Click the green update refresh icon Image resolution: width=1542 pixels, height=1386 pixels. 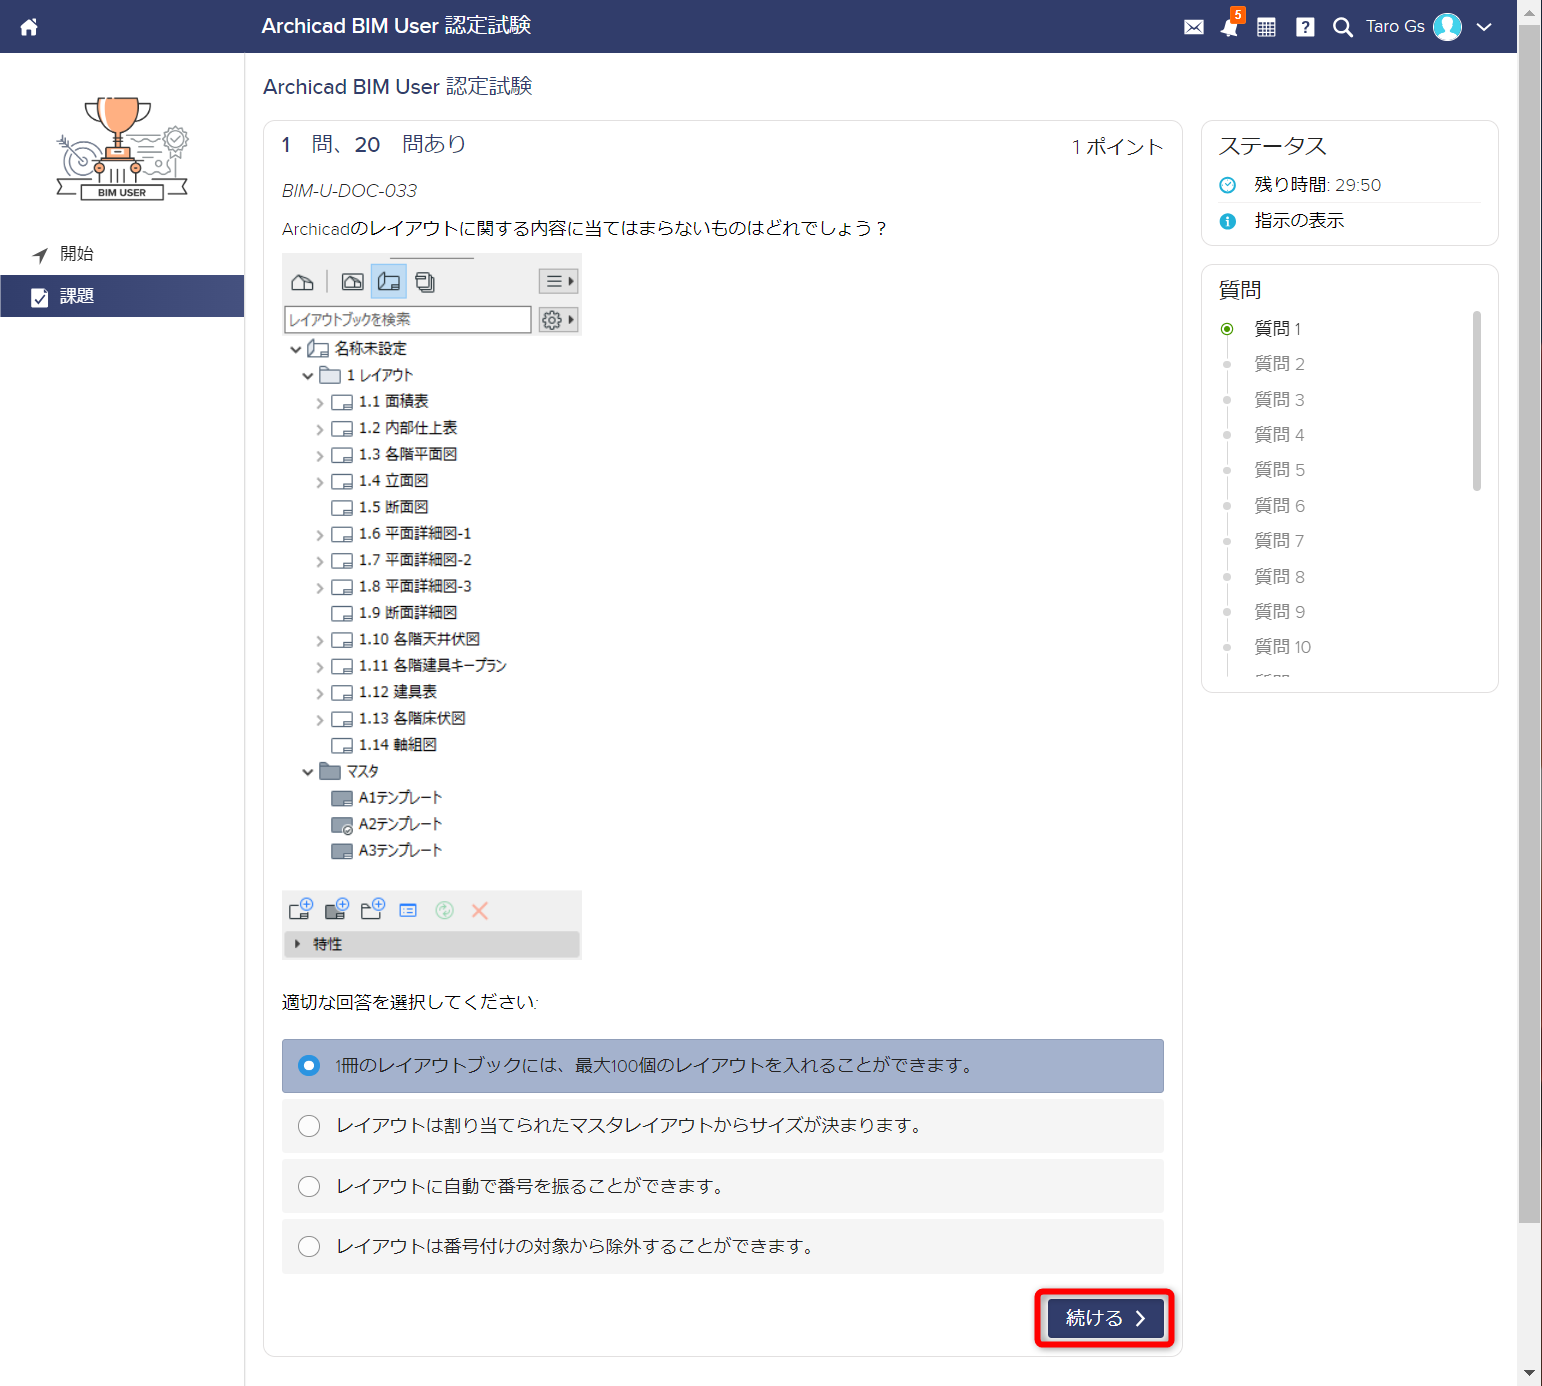[x=445, y=910]
